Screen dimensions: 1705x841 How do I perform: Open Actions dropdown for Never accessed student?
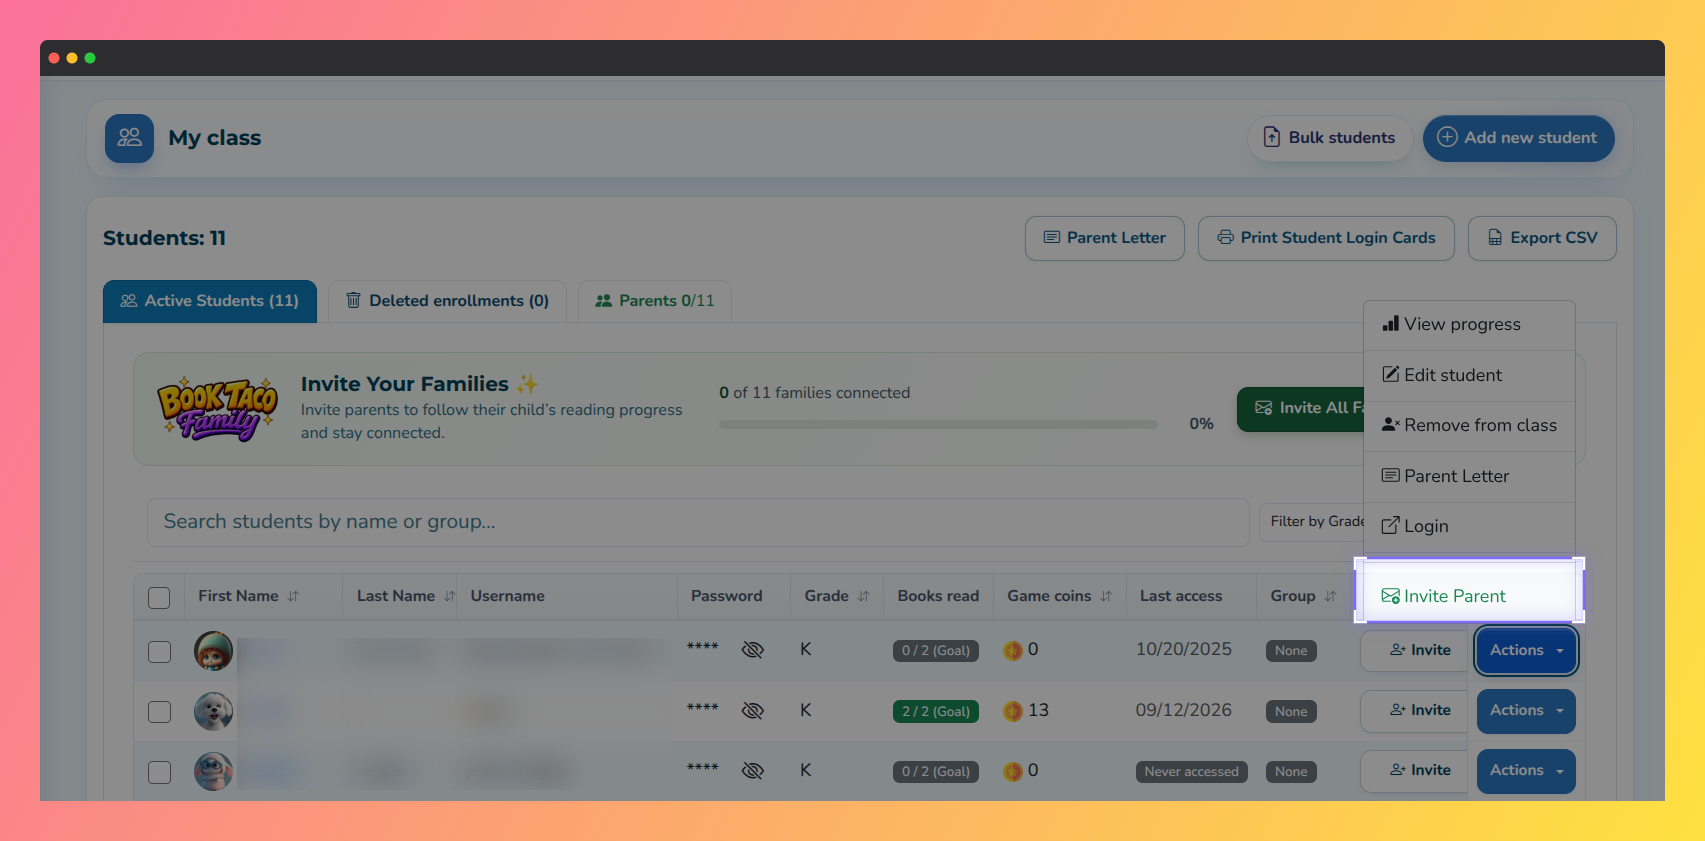point(1526,770)
